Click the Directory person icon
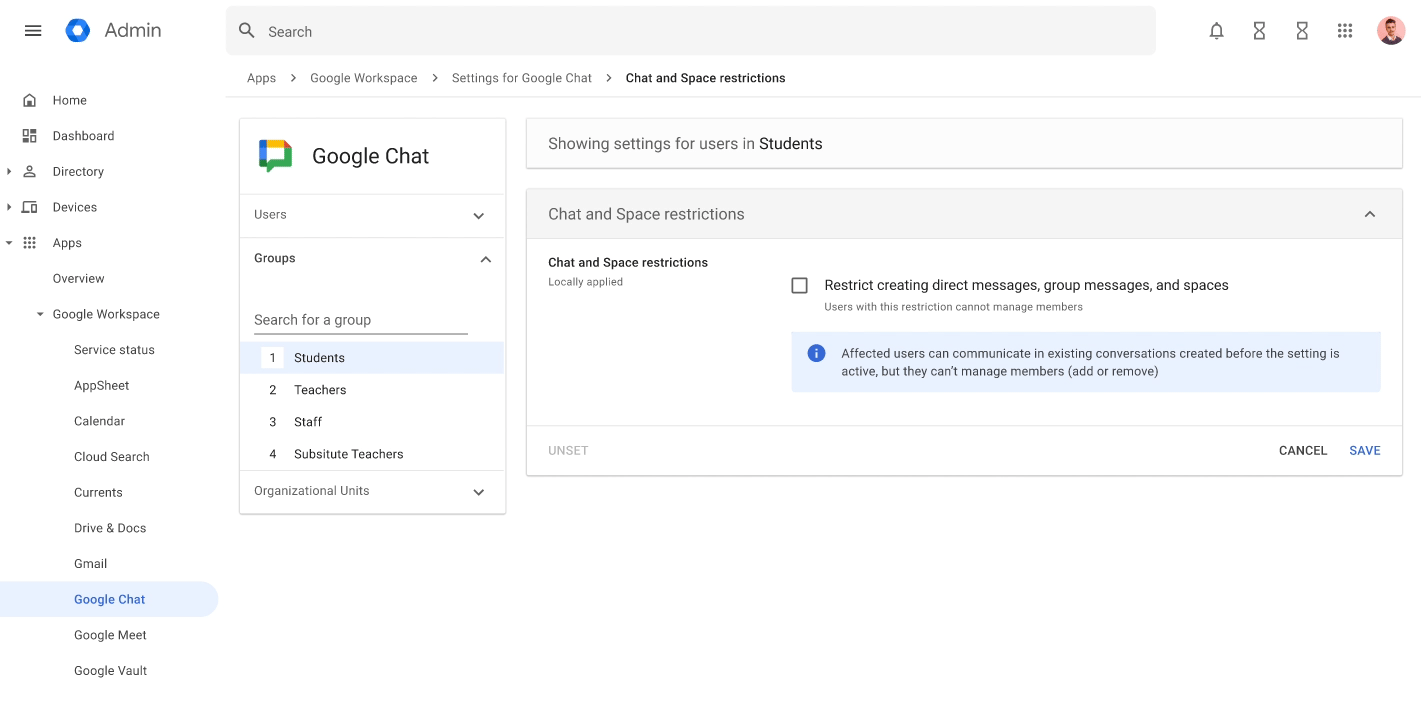 tap(30, 171)
